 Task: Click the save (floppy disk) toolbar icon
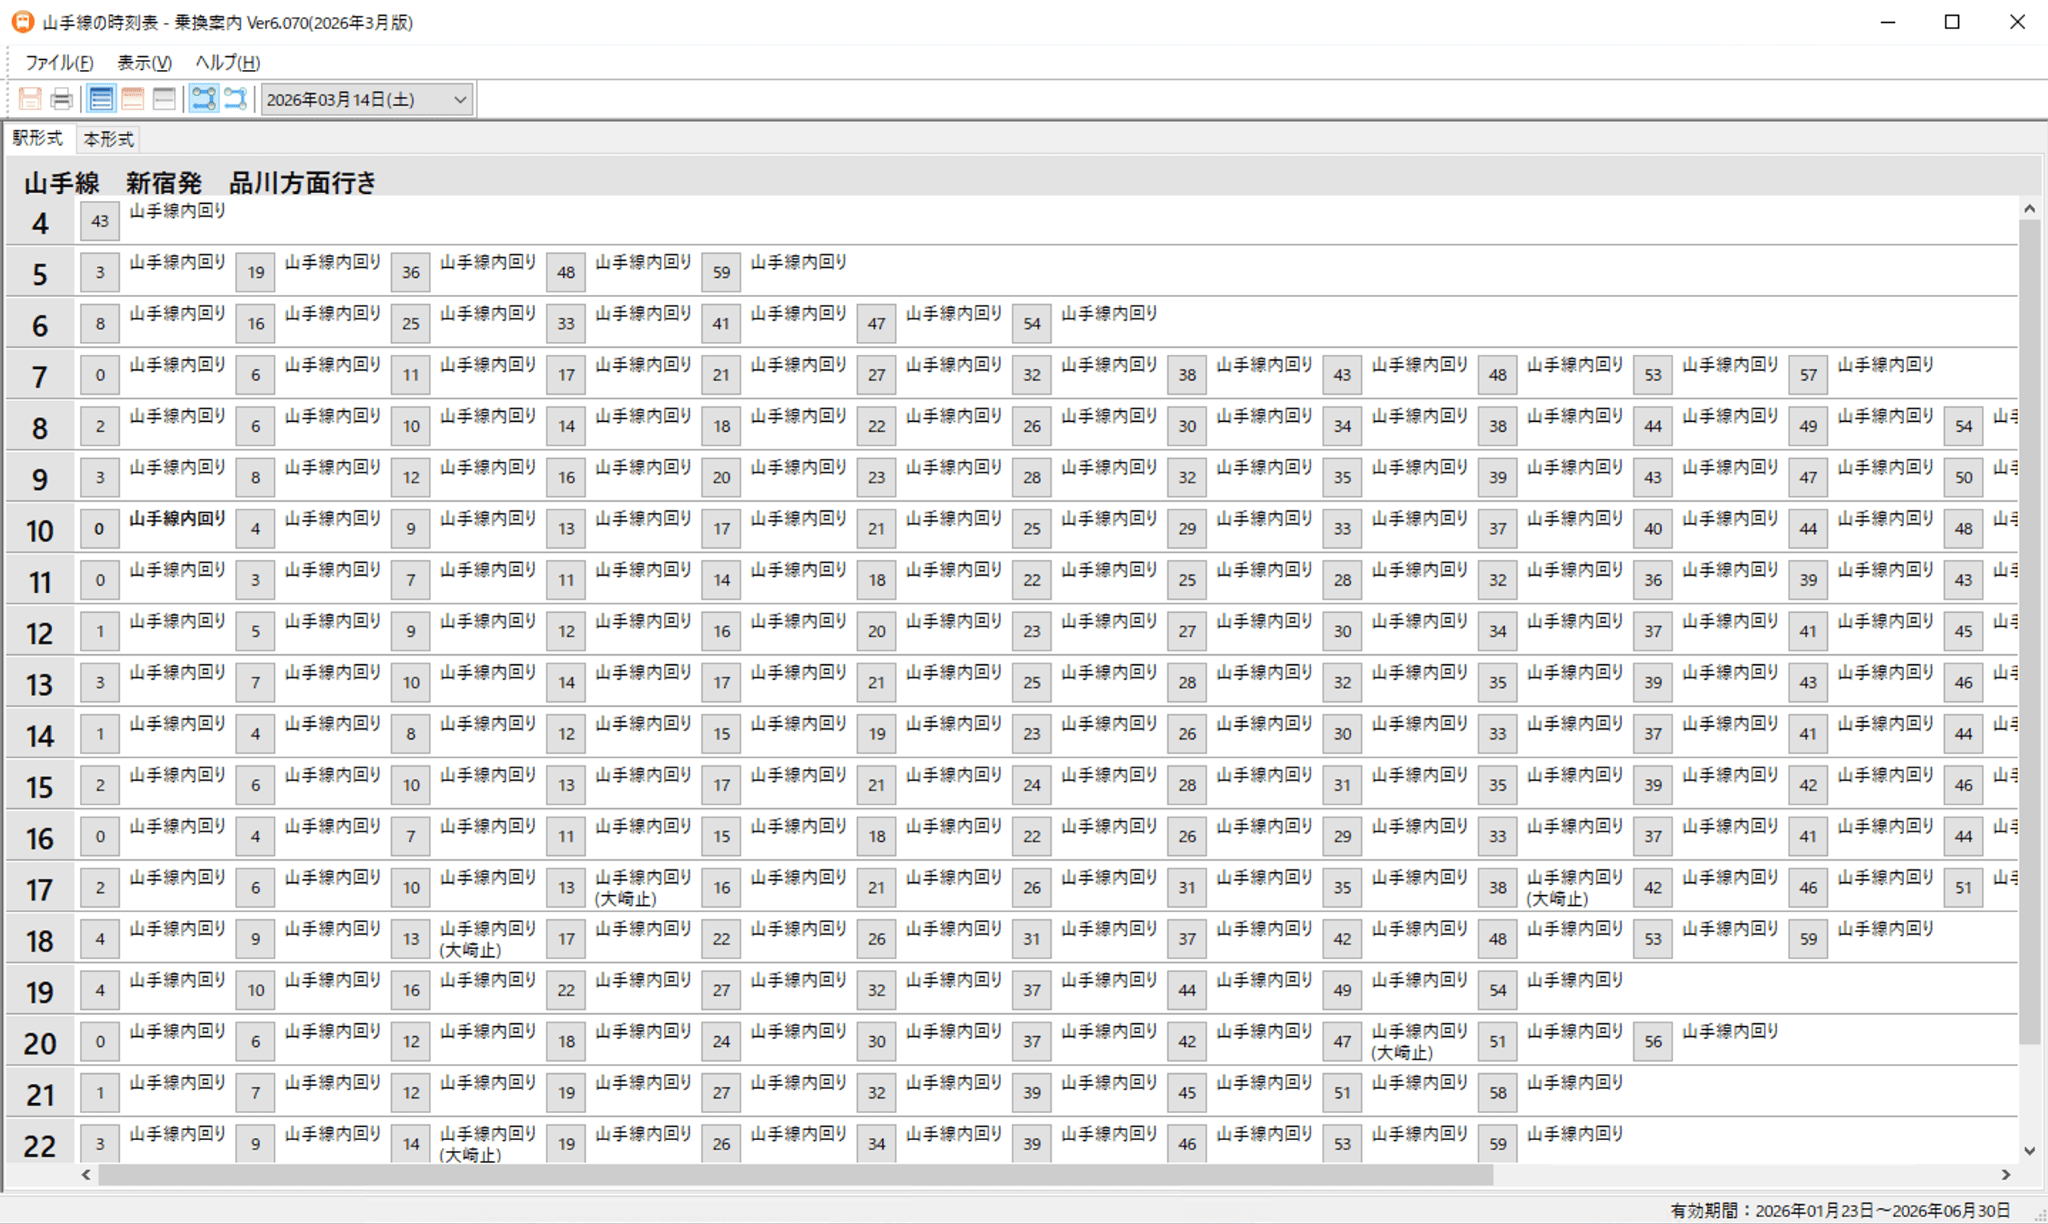[x=30, y=99]
